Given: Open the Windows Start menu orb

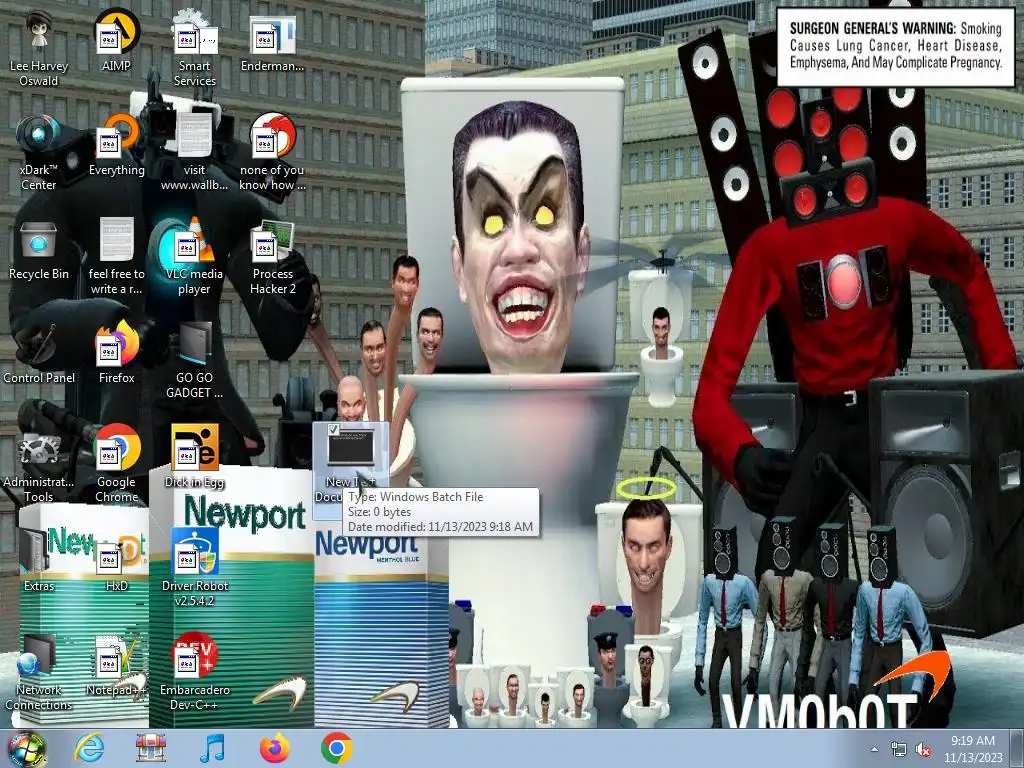Looking at the screenshot, I should (26, 748).
